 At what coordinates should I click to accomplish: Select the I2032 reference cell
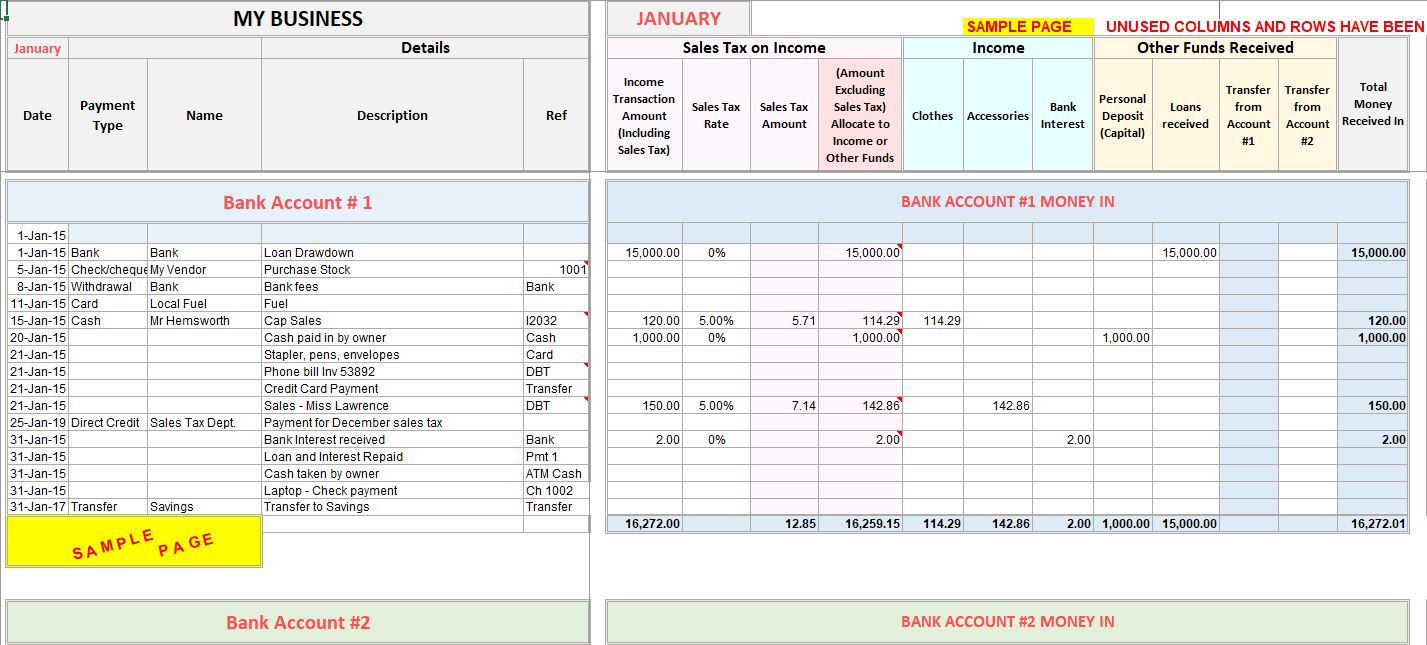coord(556,321)
